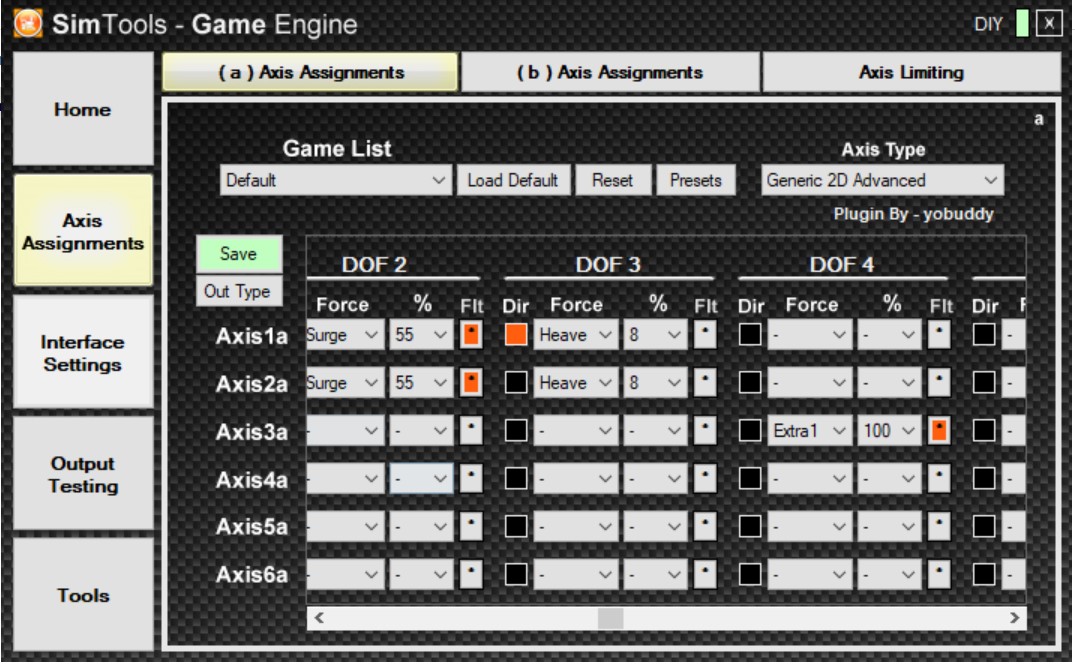
Task: Close the SimTools Game Engine window
Action: point(1049,24)
